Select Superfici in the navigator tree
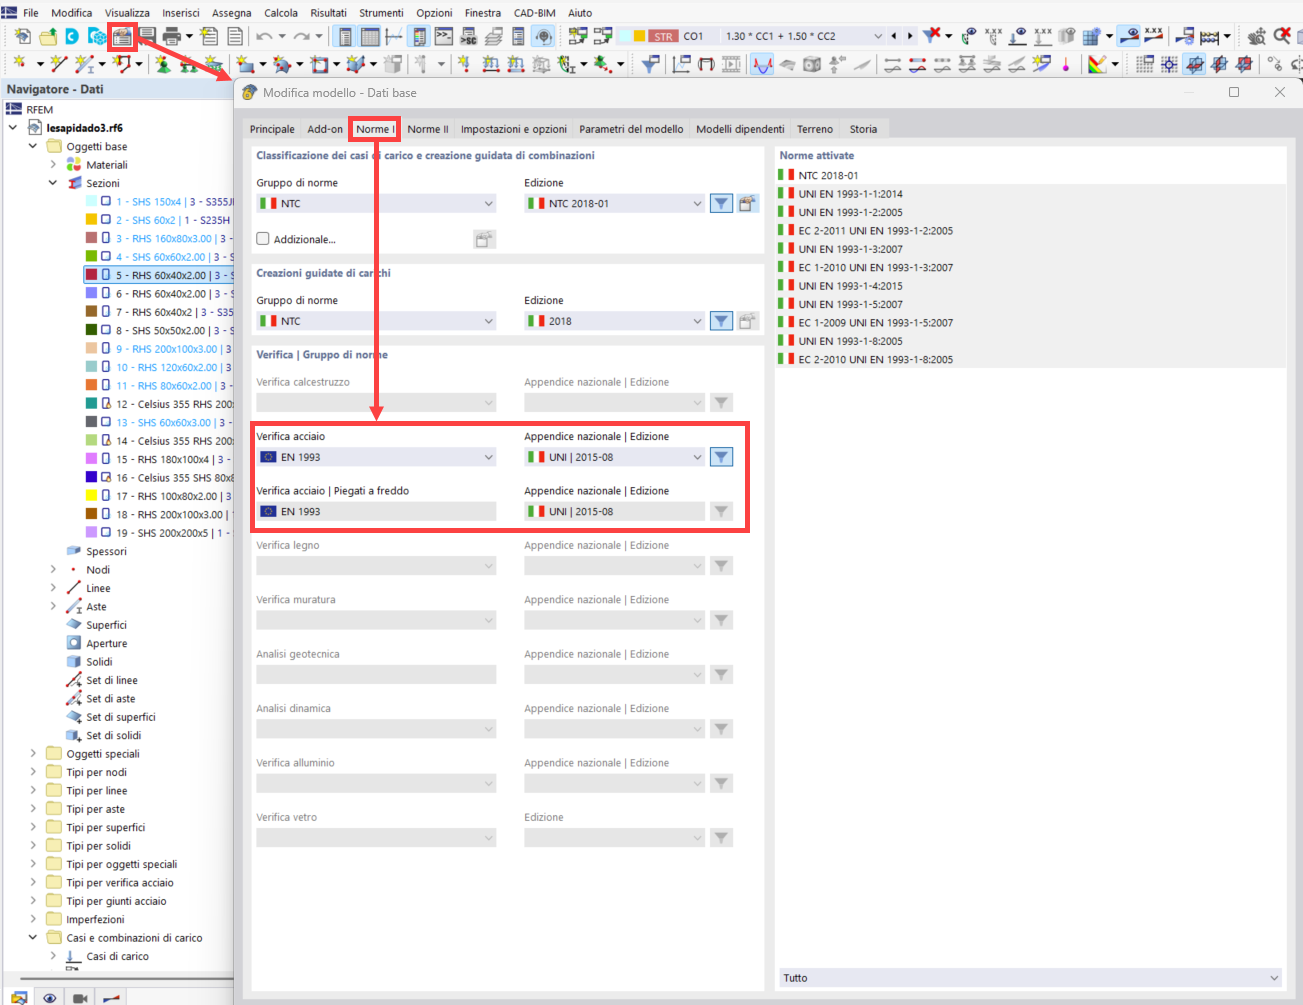The width and height of the screenshot is (1303, 1005). click(x=106, y=625)
